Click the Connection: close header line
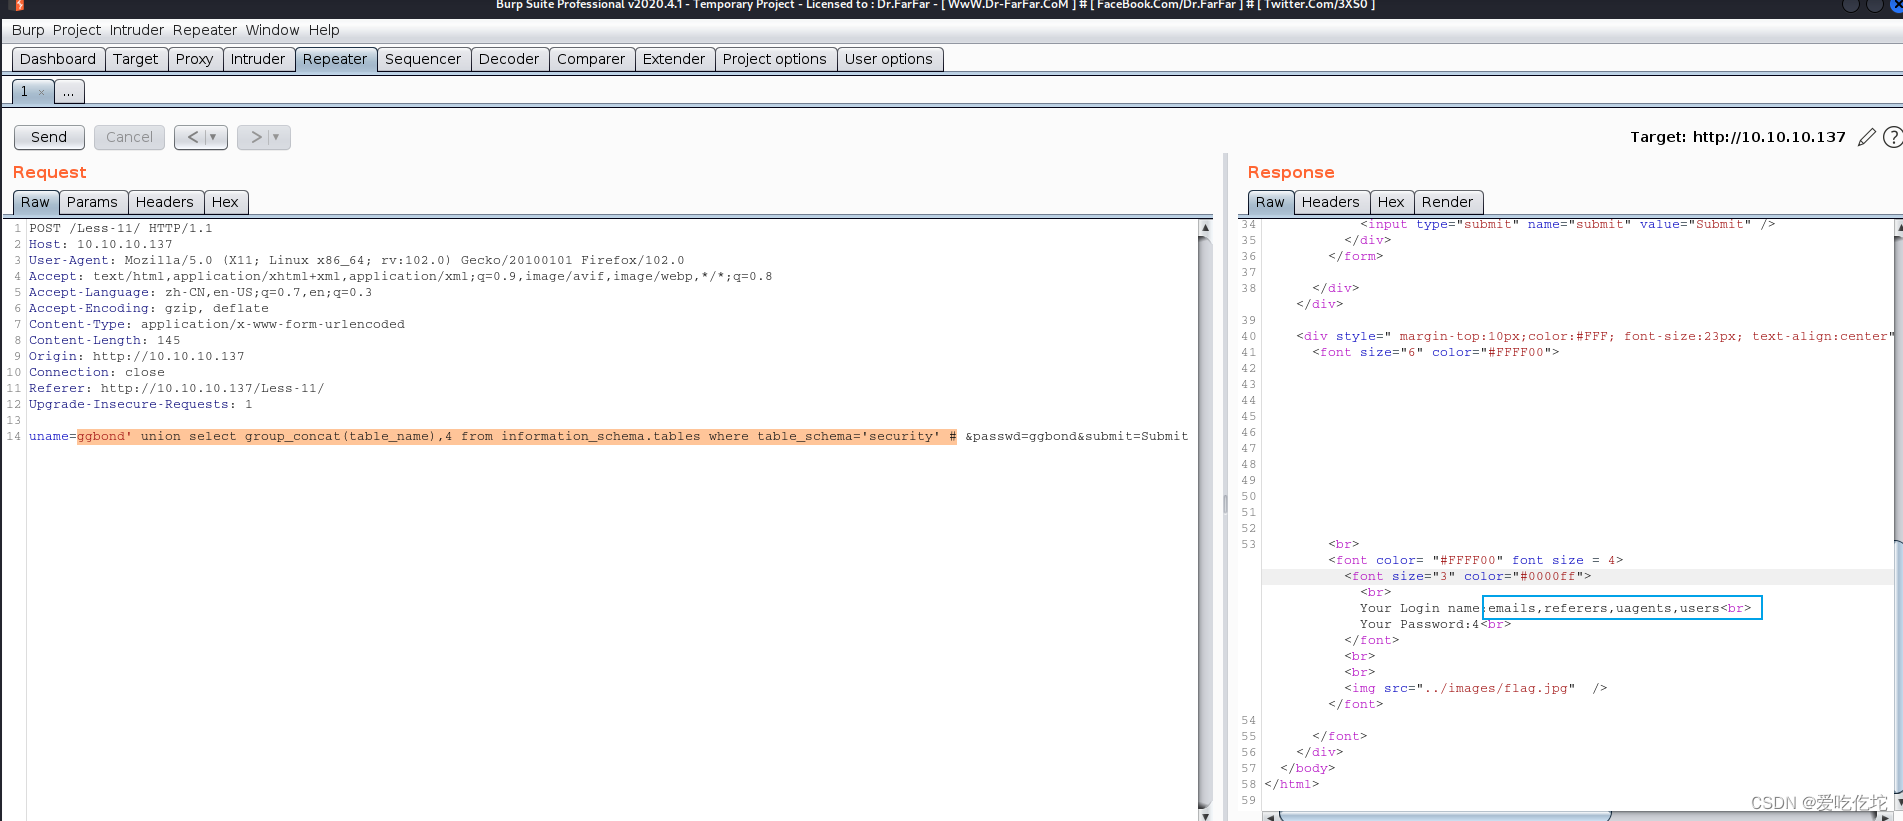The height and width of the screenshot is (821, 1903). point(96,372)
